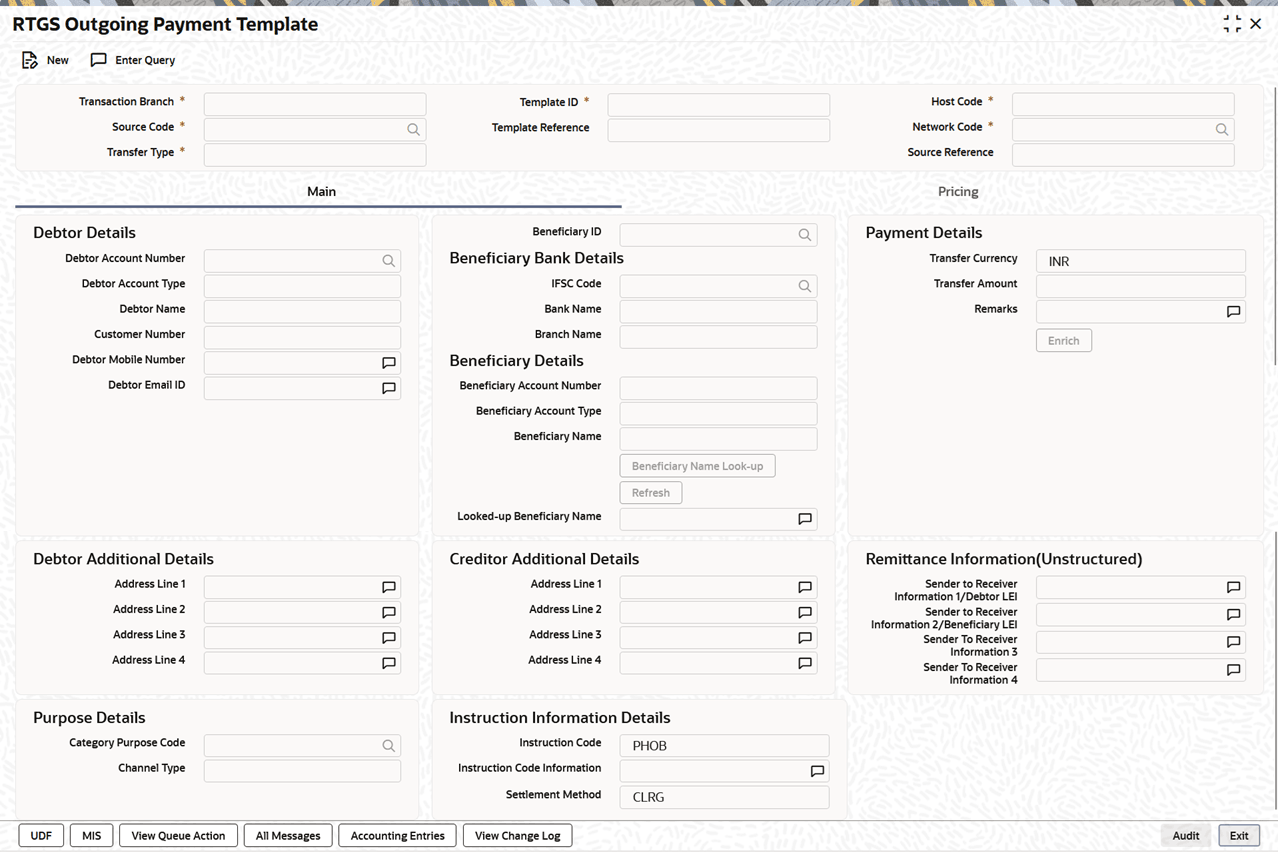Open Sender to Receiver Information 1 editor icon
This screenshot has width=1278, height=852.
[x=1233, y=587]
